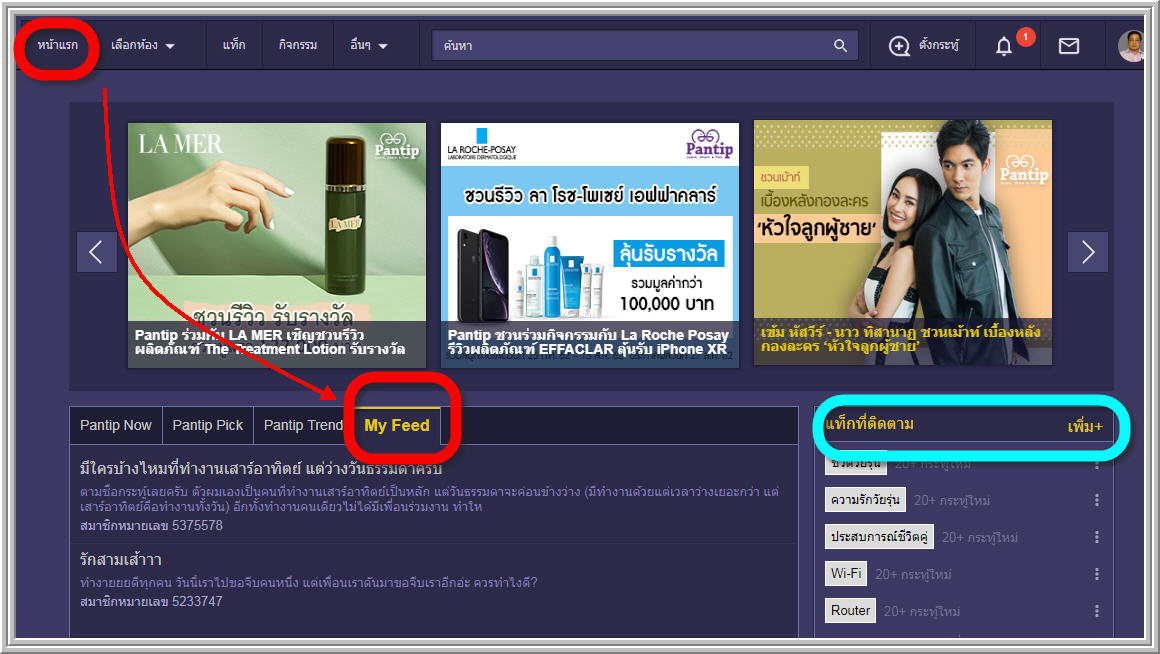Image resolution: width=1160 pixels, height=654 pixels.
Task: Open the หัวใจลูกผู้ชาย drama banner
Action: 903,243
